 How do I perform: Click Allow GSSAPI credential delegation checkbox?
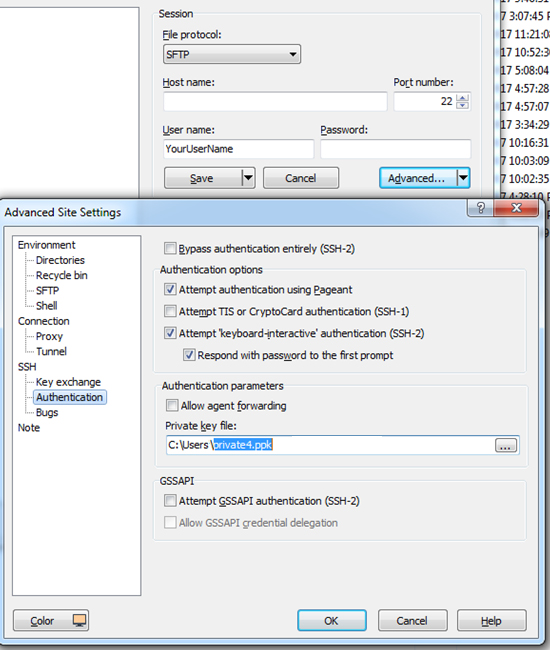pyautogui.click(x=170, y=522)
